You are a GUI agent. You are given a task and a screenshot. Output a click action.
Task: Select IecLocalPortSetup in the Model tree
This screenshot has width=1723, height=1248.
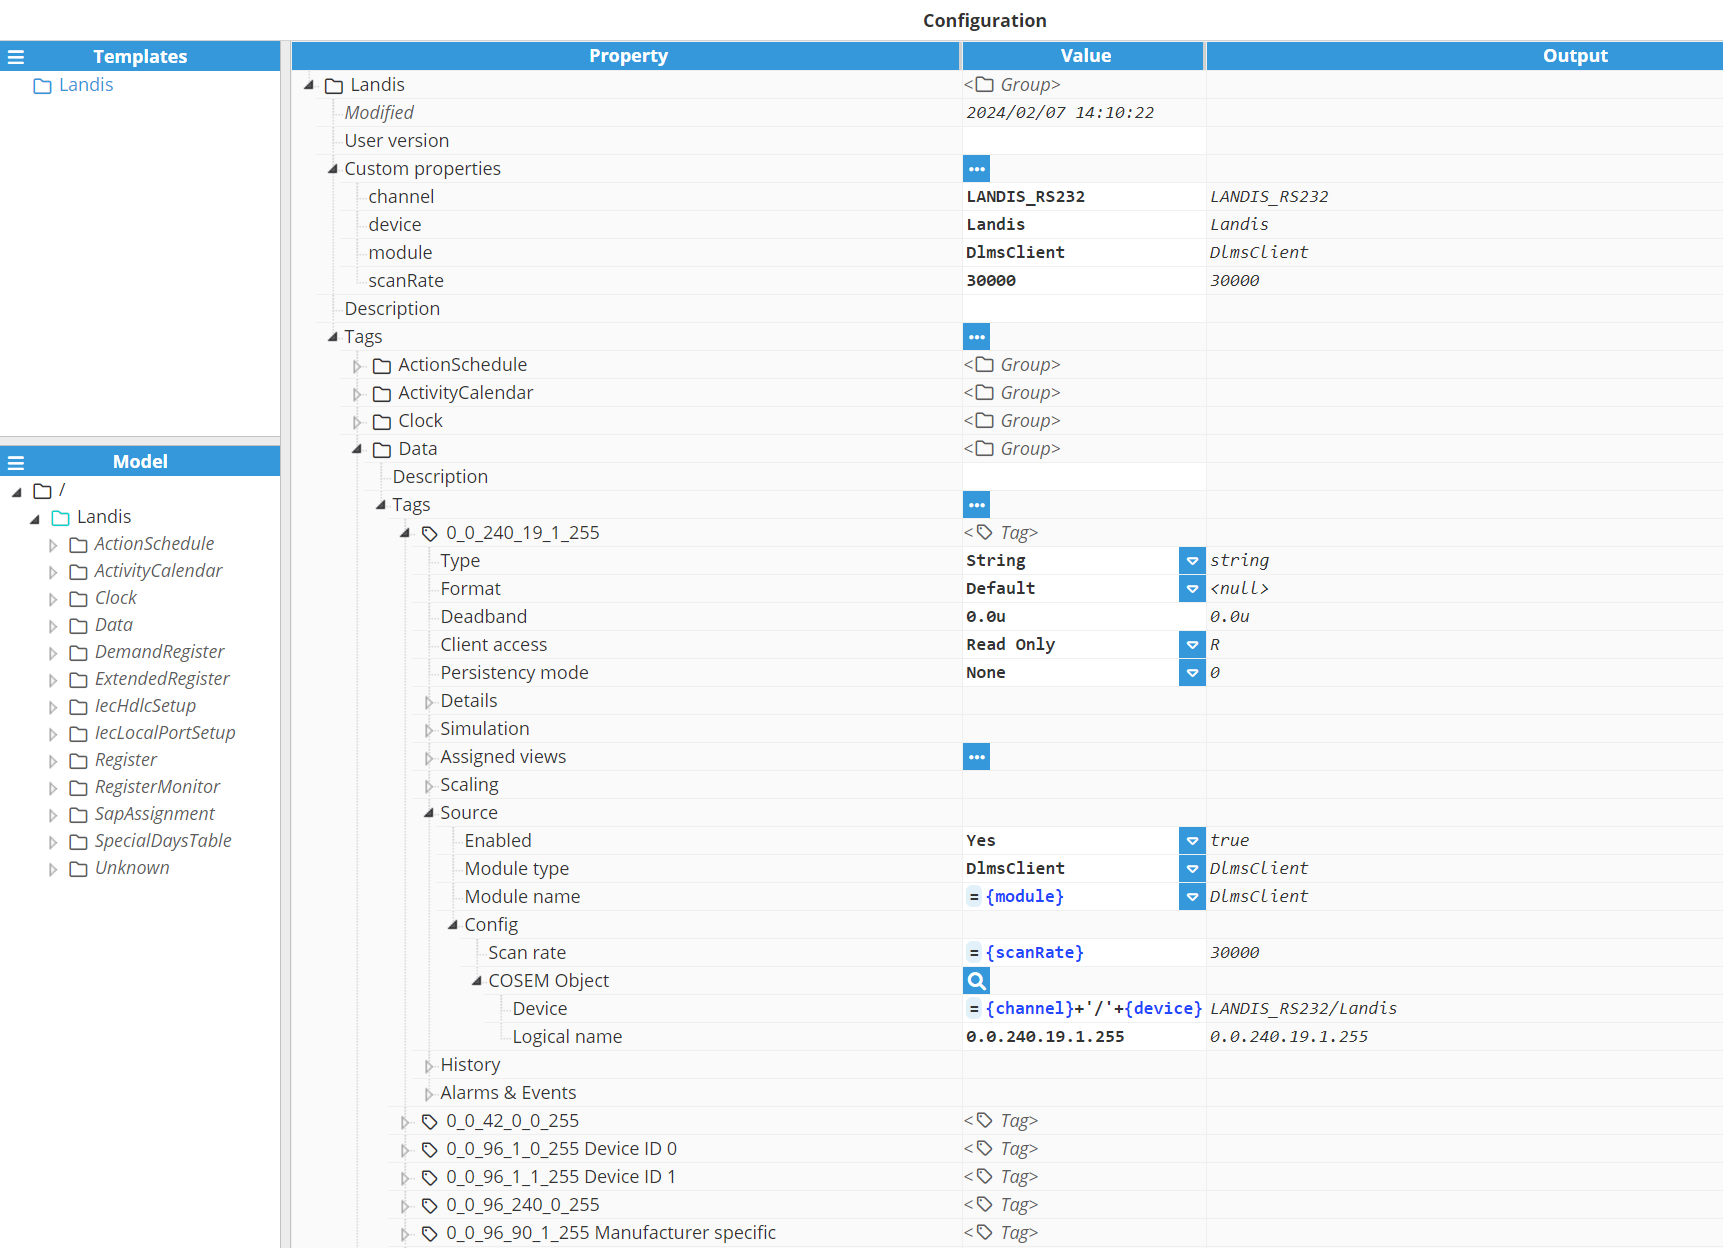point(165,733)
